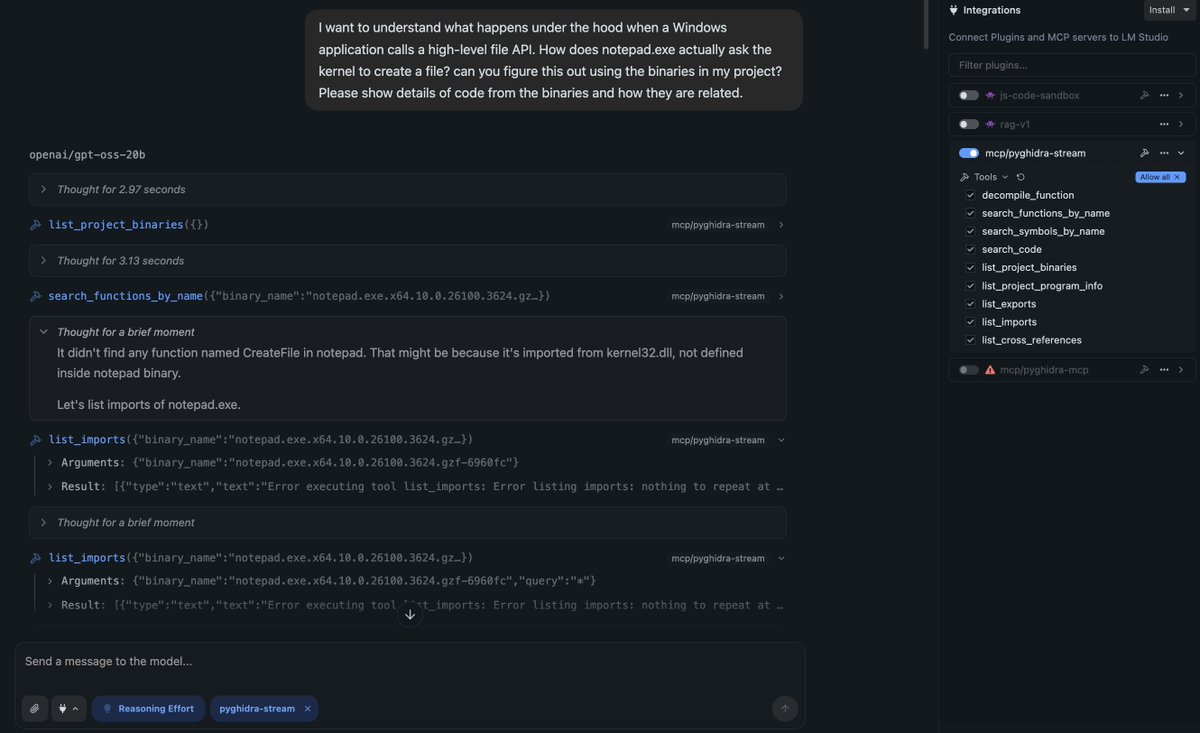Click the Reasoning Effort button
Image resolution: width=1200 pixels, height=733 pixels.
pyautogui.click(x=149, y=709)
